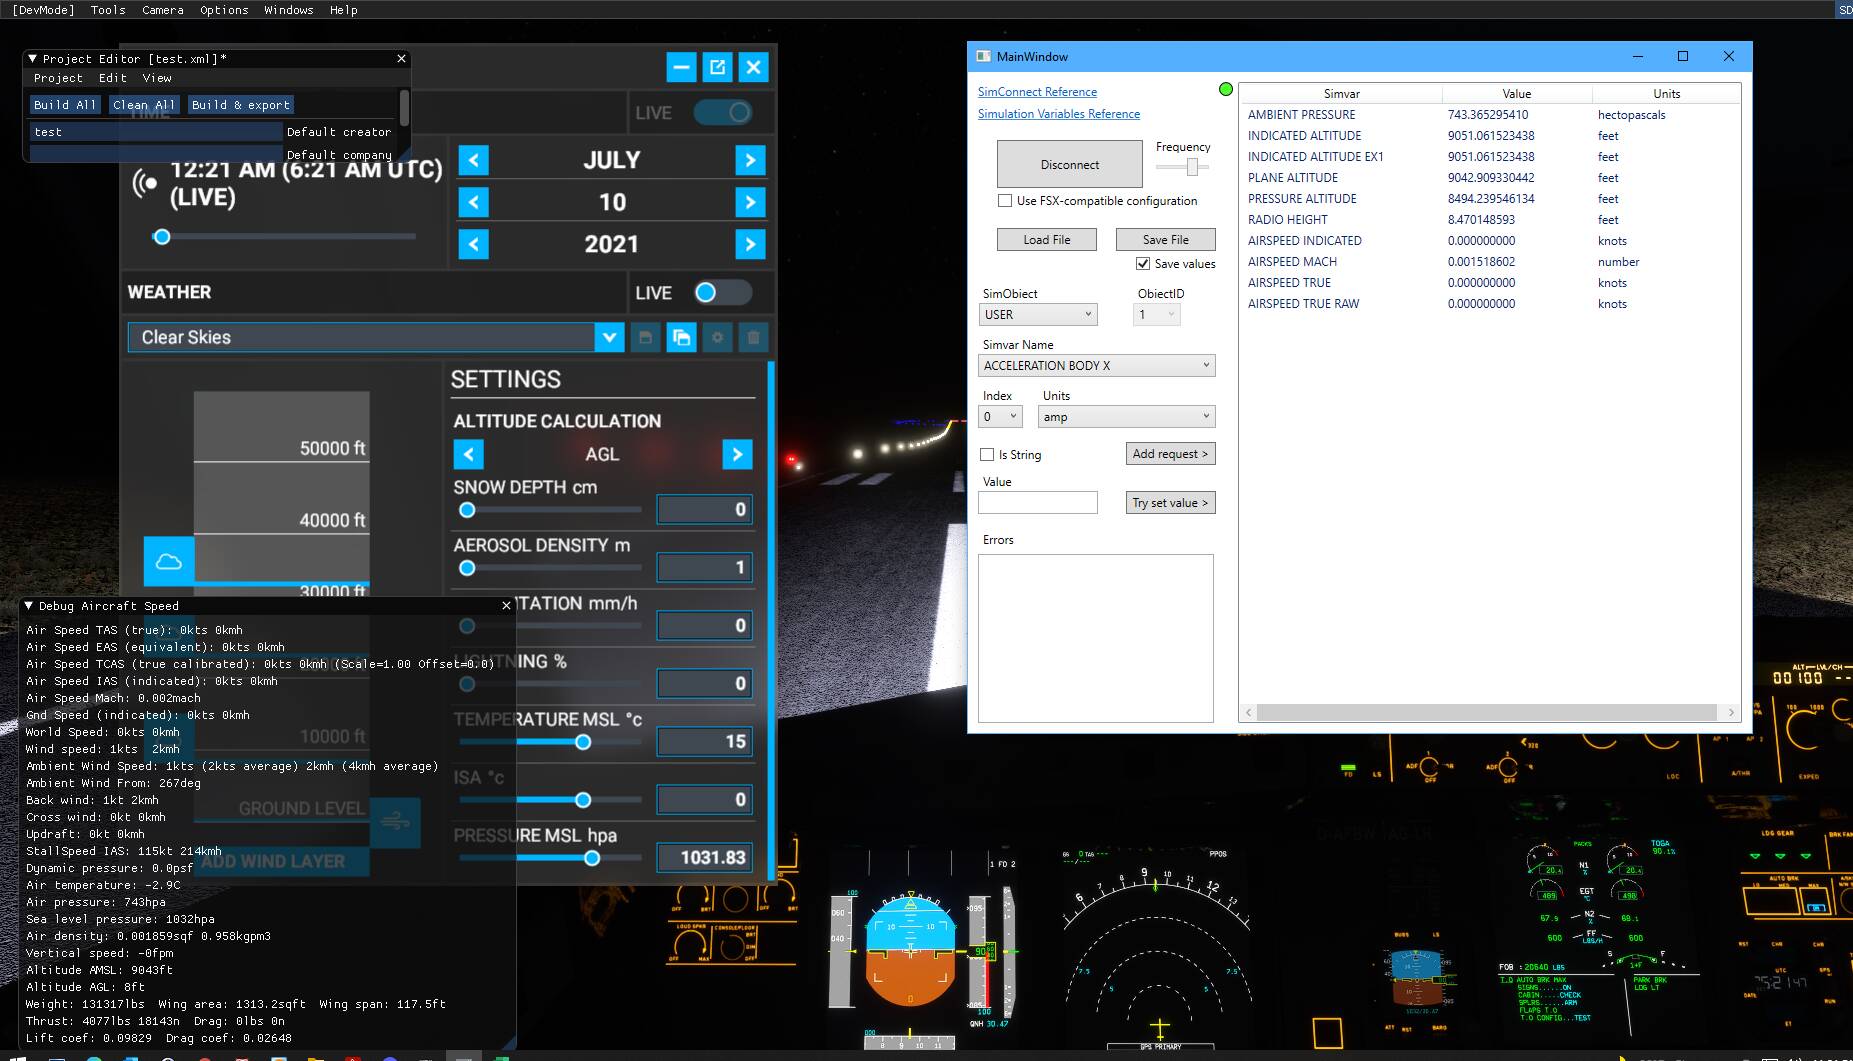Click the Value input field

[x=1038, y=503]
